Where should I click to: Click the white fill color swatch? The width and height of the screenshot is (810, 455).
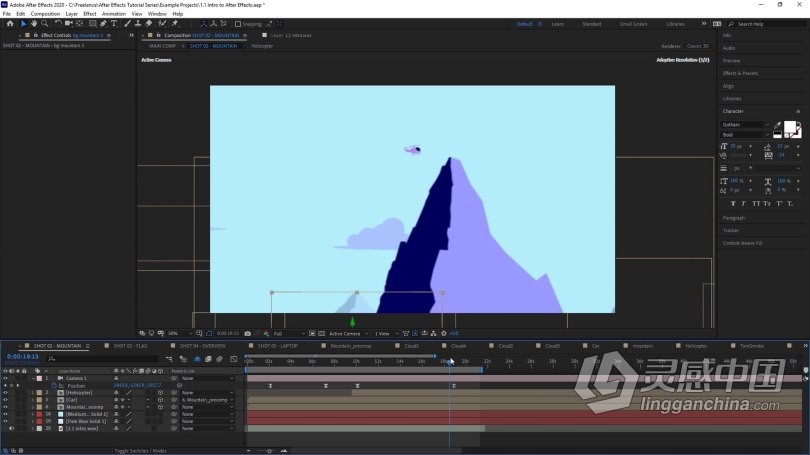coord(789,127)
